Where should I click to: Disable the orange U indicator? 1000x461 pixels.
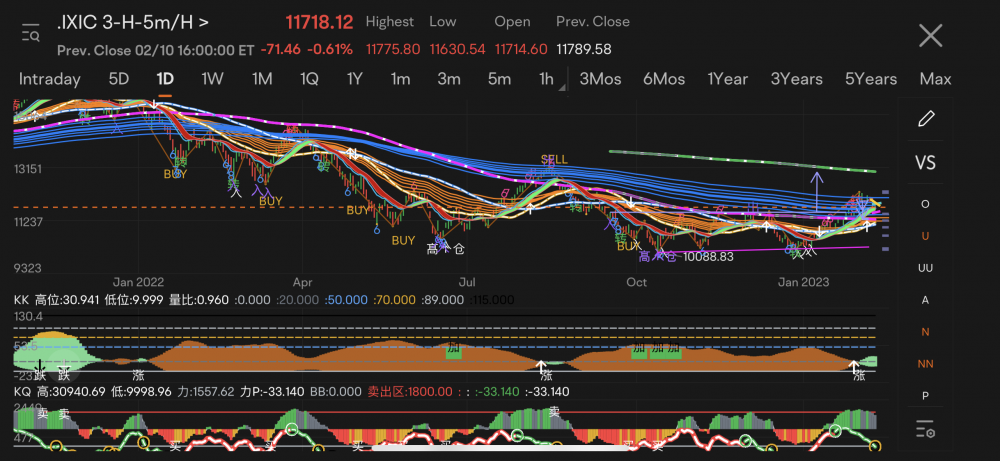[x=926, y=236]
